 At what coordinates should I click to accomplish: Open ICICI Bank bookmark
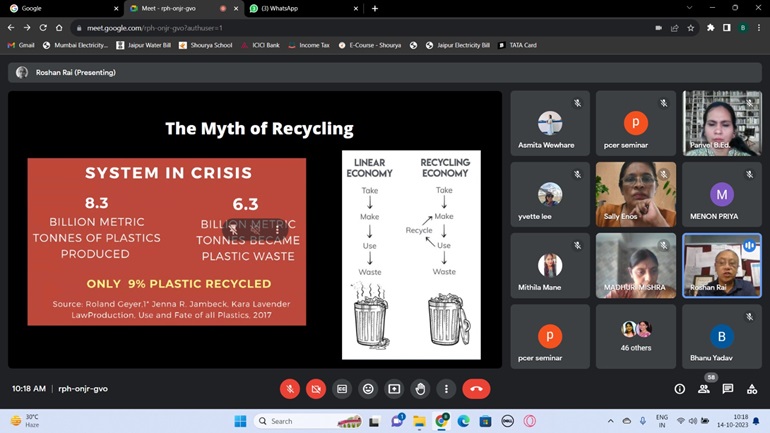260,45
